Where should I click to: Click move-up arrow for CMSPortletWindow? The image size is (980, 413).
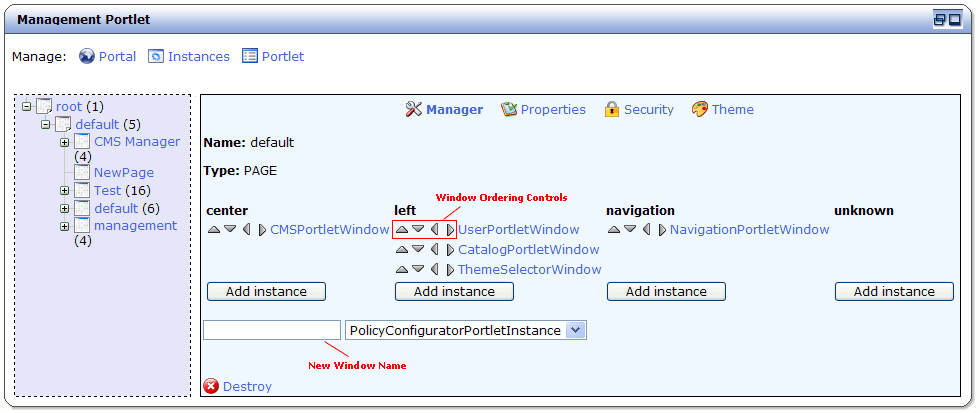[x=214, y=230]
